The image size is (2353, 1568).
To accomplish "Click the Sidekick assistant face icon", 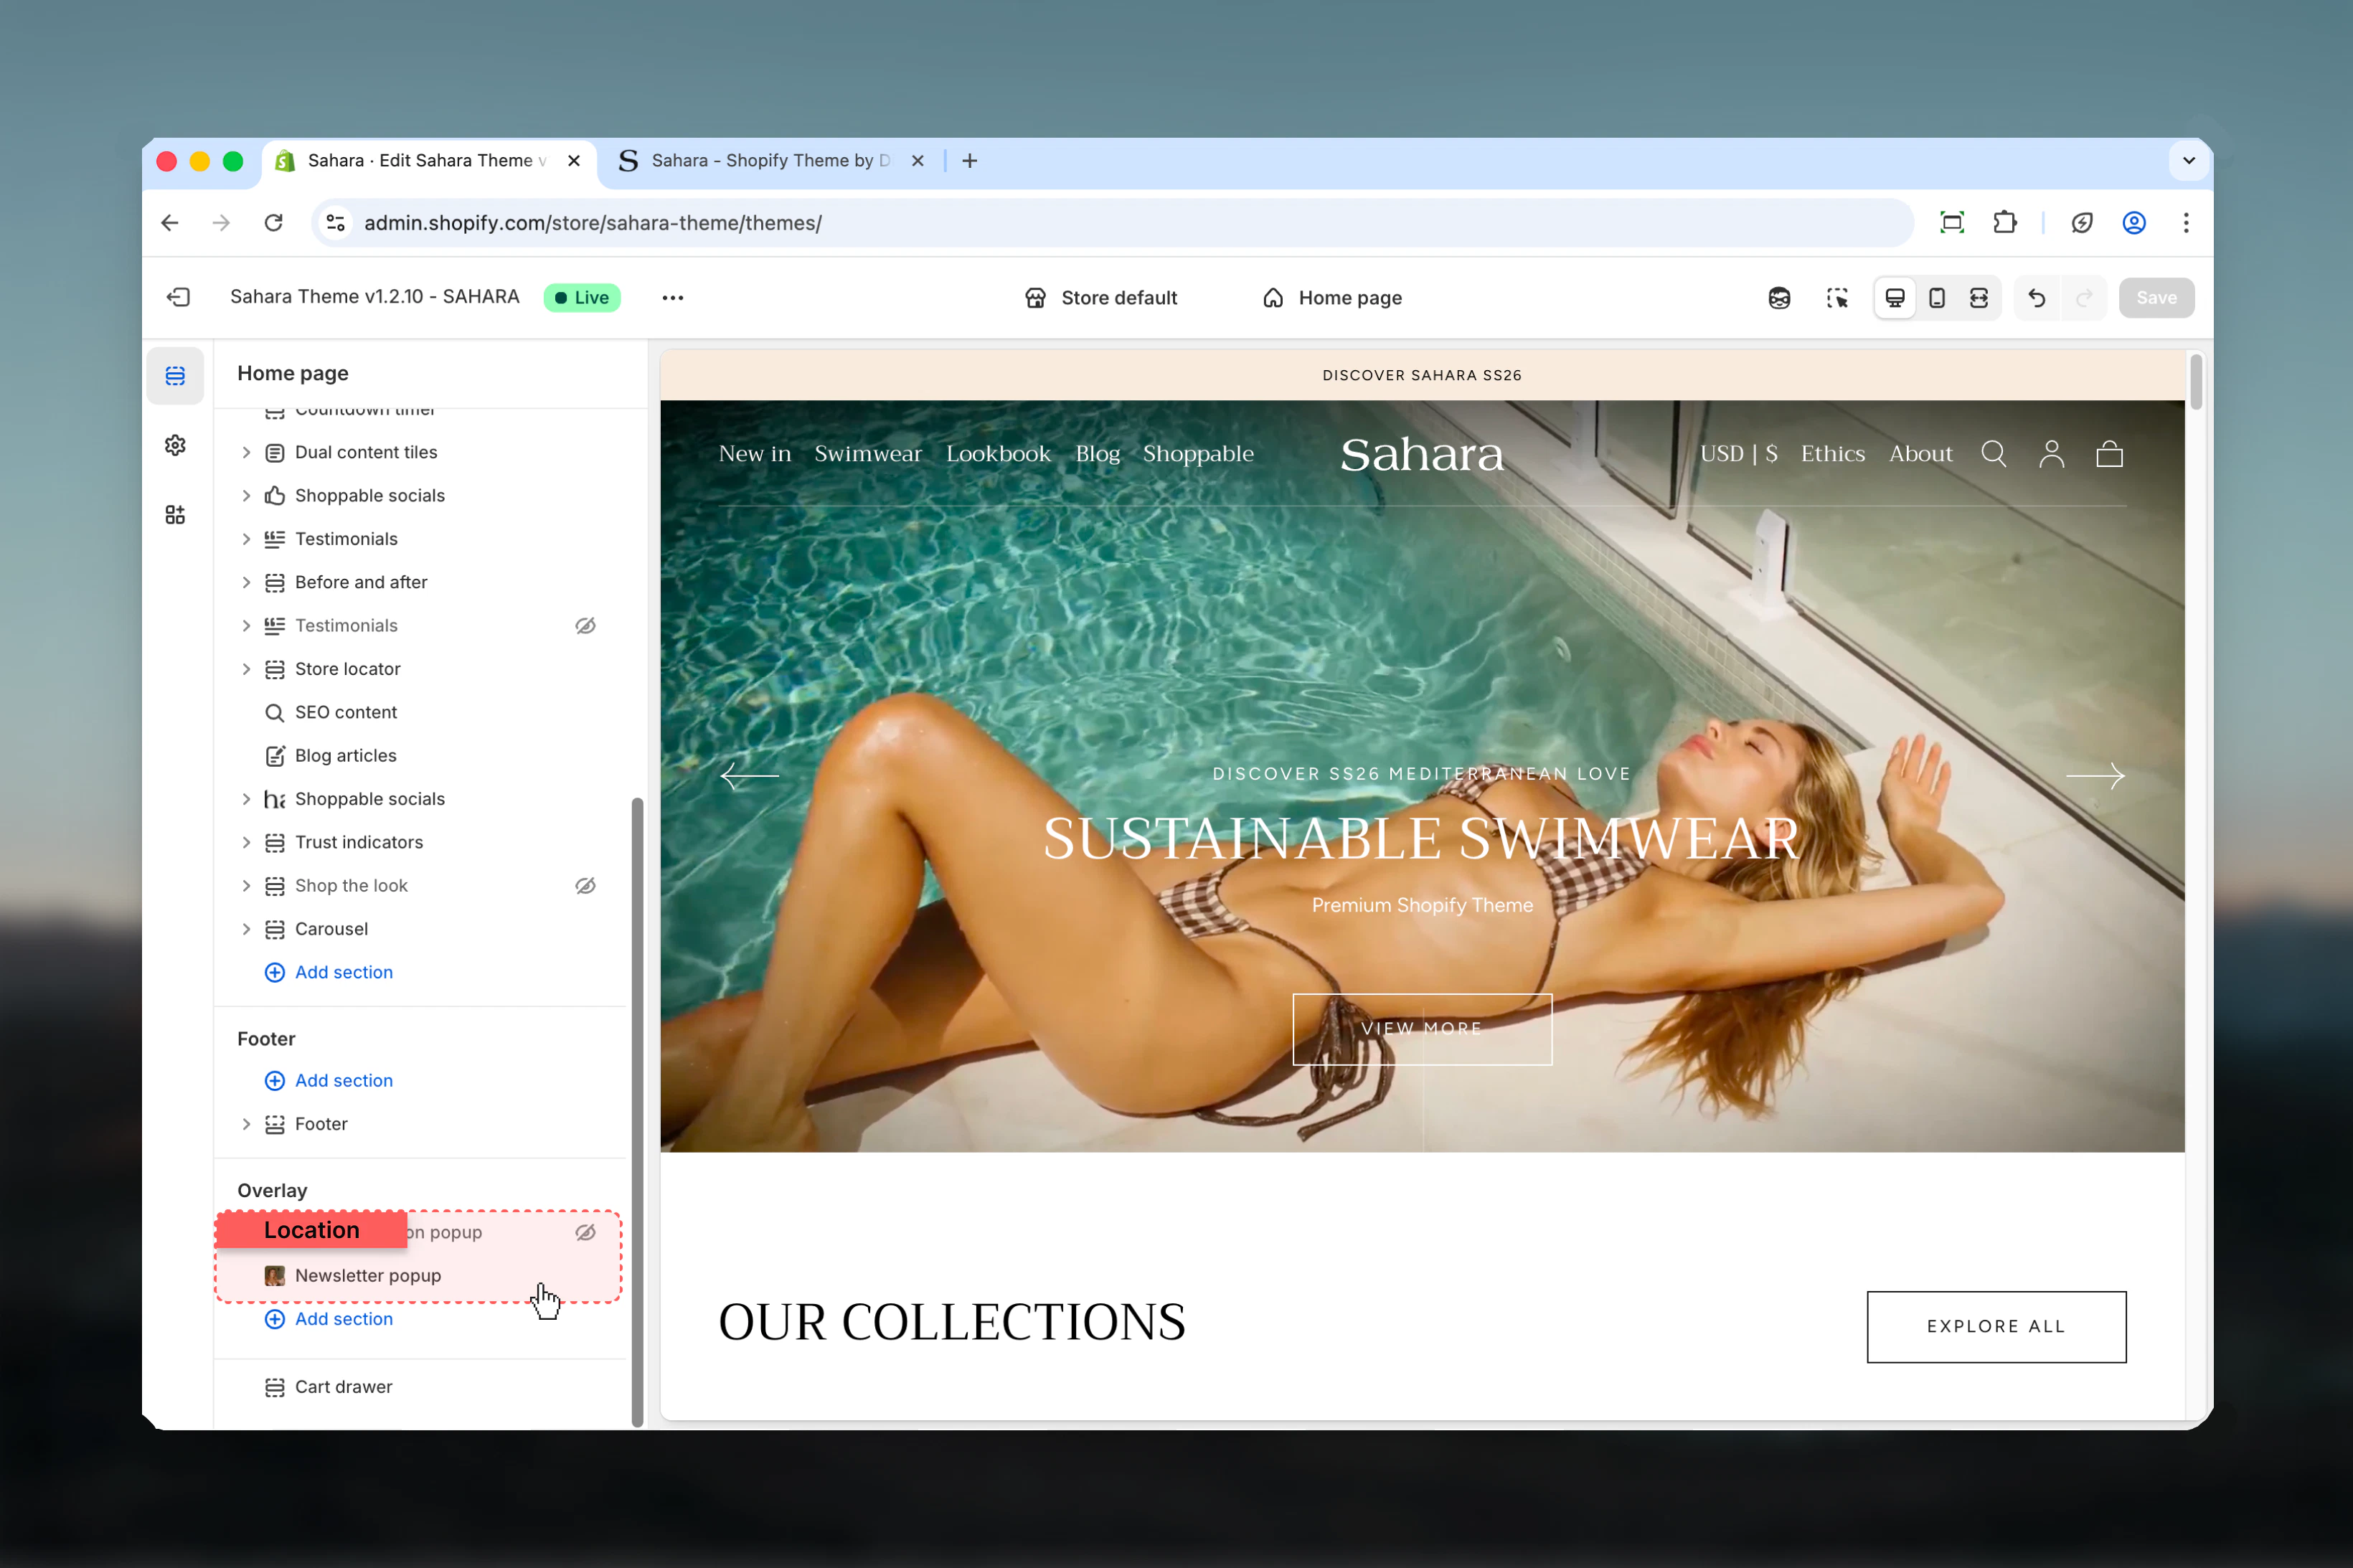I will point(1779,298).
